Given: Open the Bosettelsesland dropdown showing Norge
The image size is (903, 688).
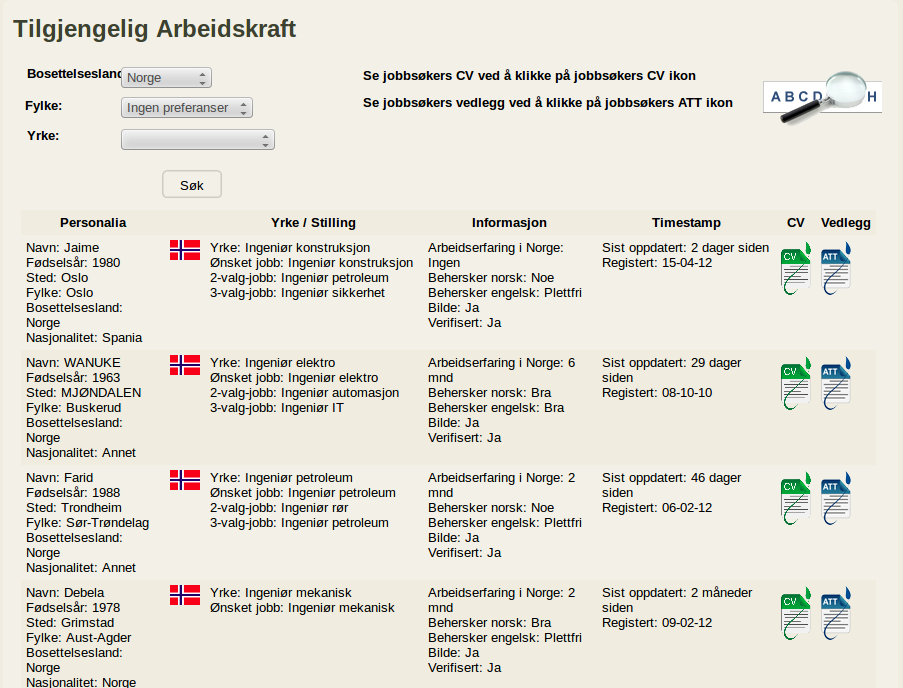Looking at the screenshot, I should point(166,78).
